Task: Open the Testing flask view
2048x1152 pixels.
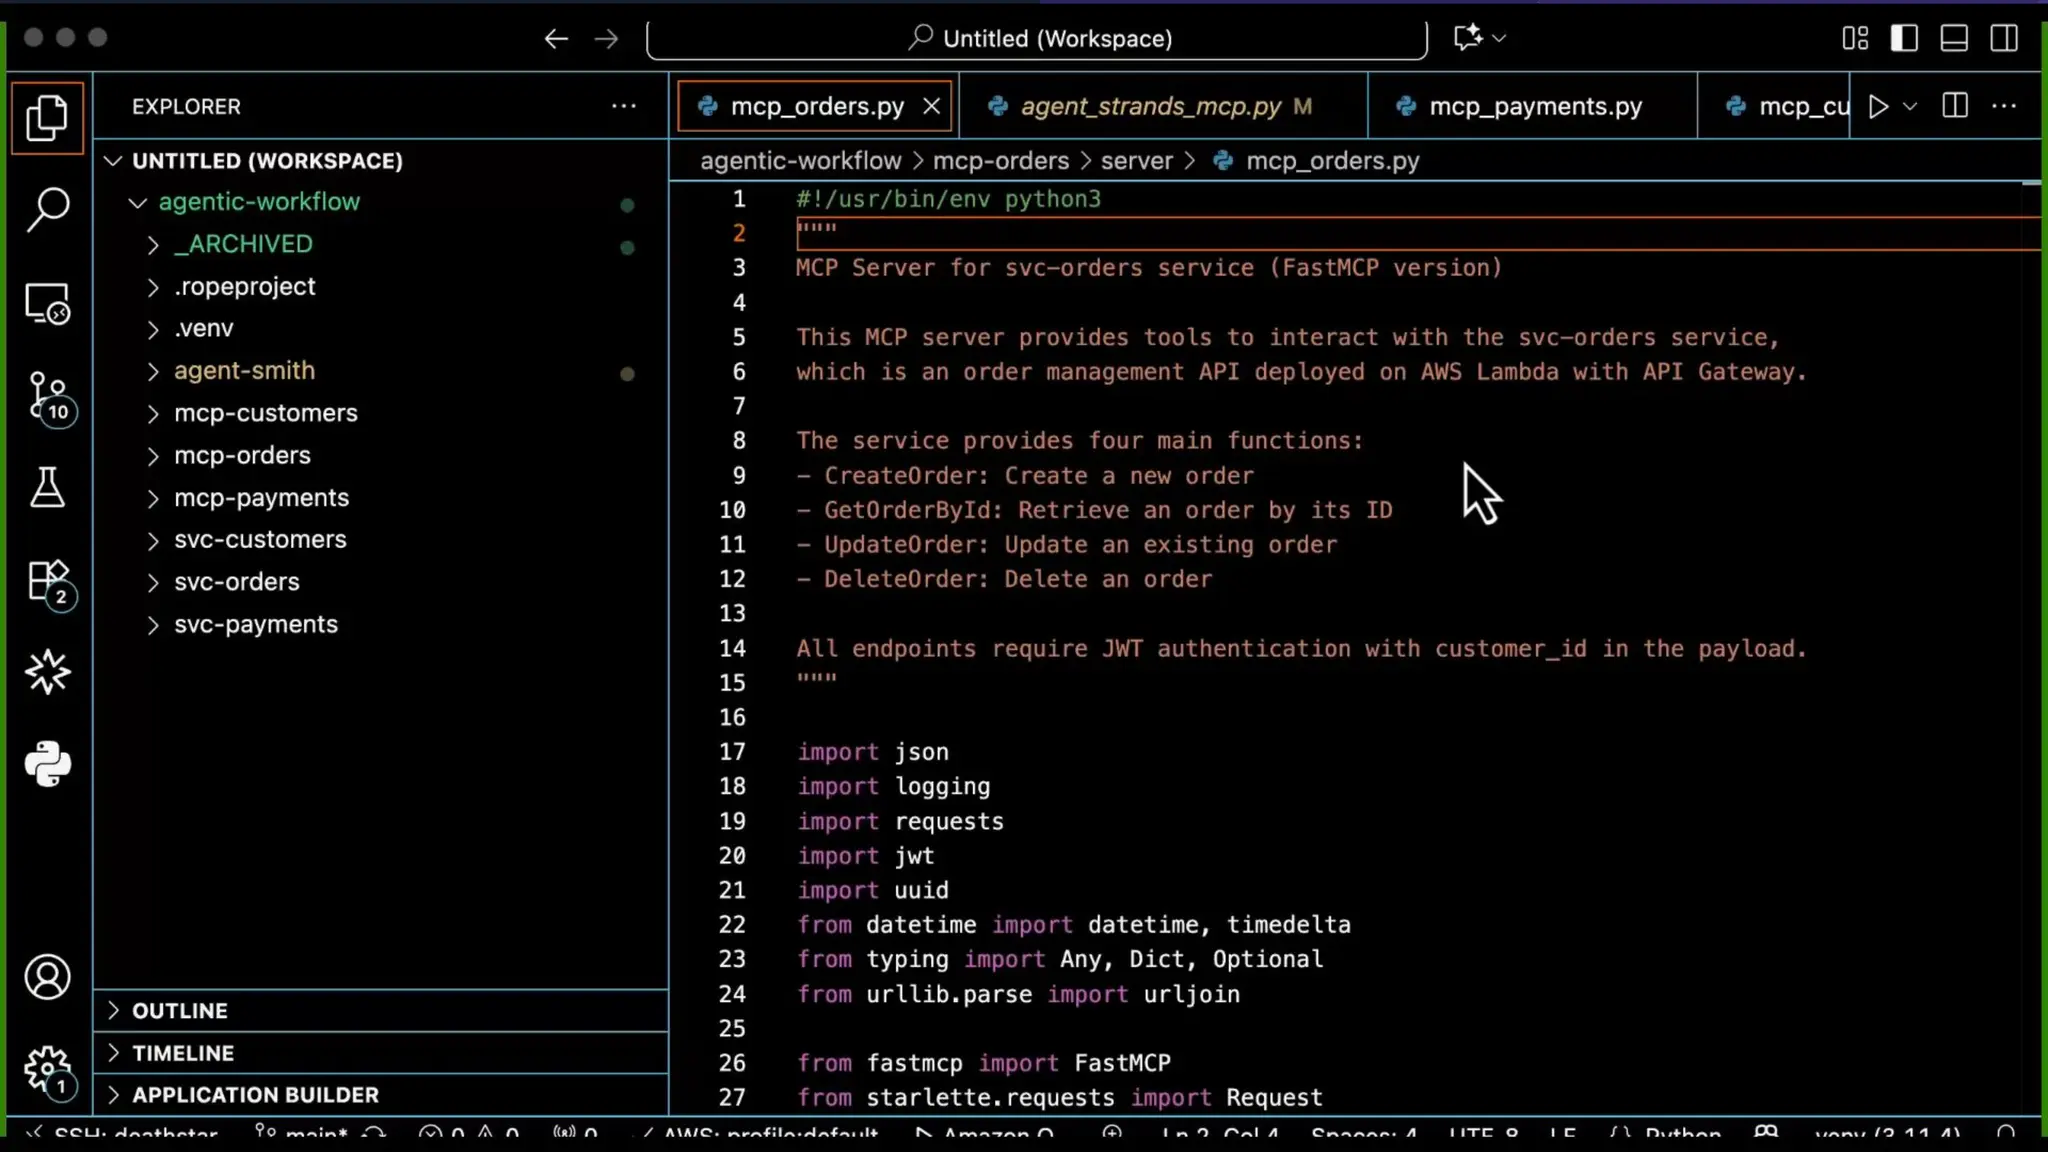Action: tap(47, 488)
